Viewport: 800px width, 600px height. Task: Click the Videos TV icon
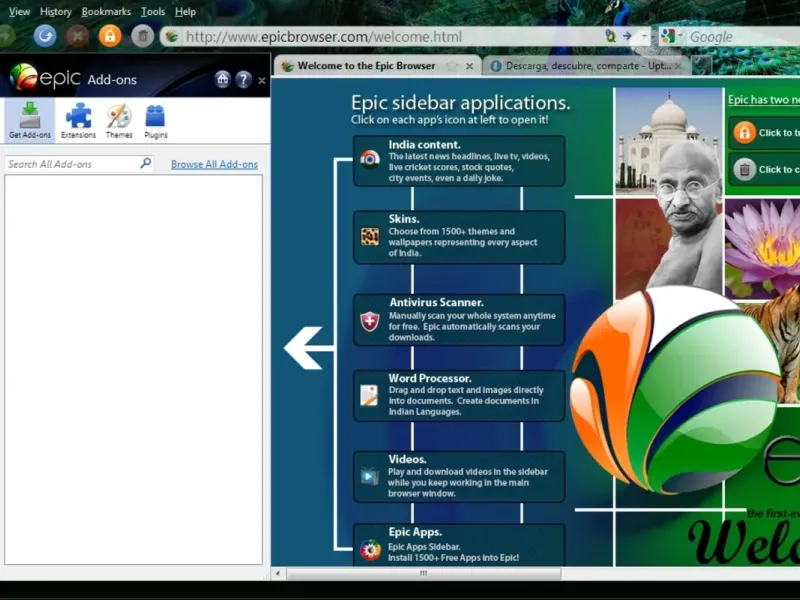point(370,476)
